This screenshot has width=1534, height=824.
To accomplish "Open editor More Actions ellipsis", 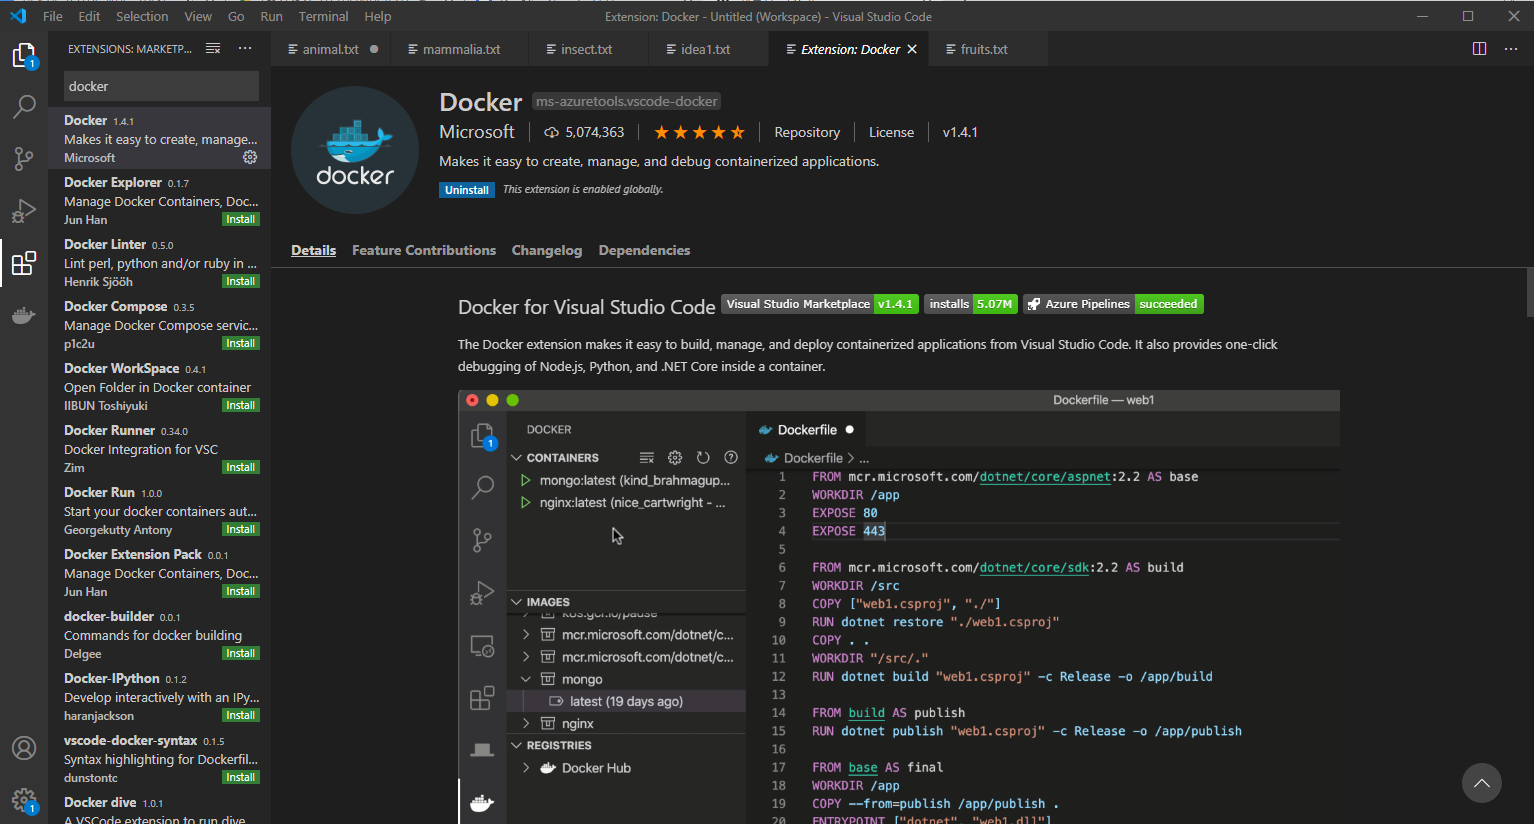I will pyautogui.click(x=1511, y=48).
